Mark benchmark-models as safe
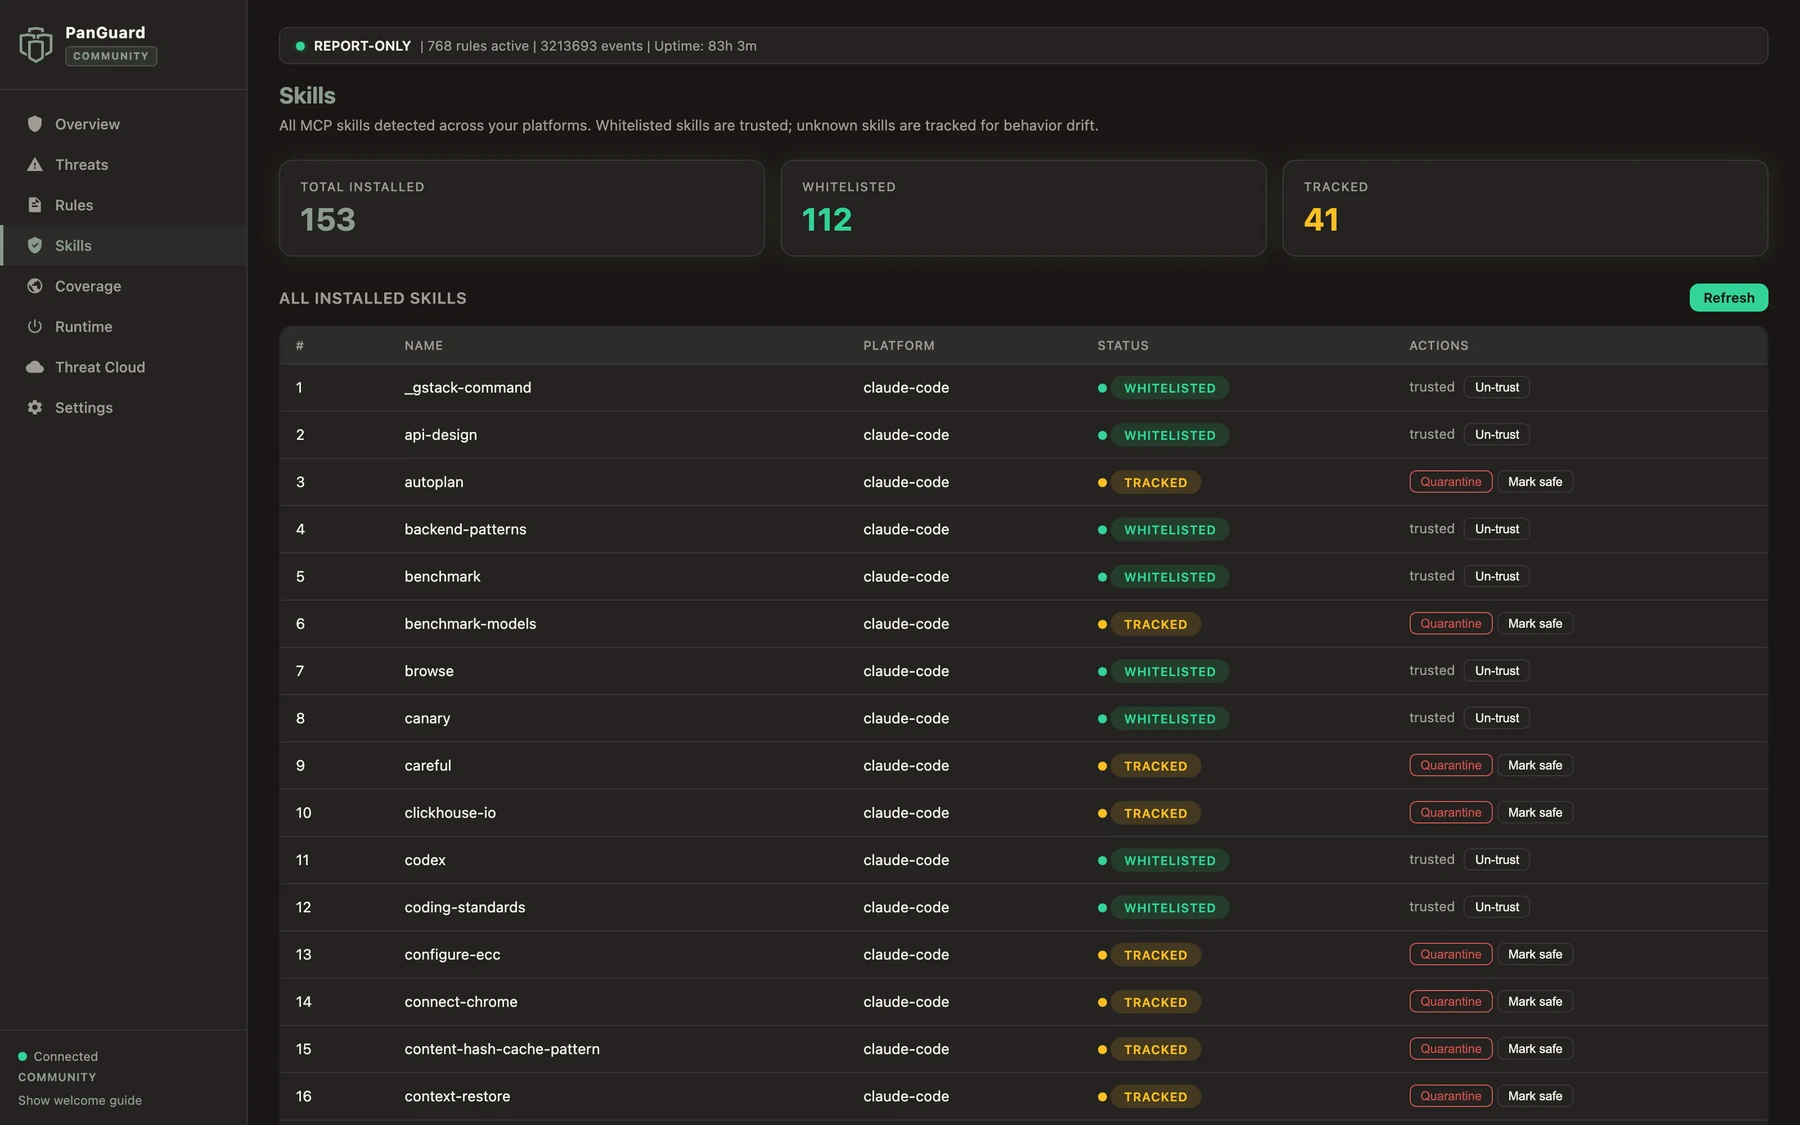Screen dimensions: 1800x1125 coord(1534,624)
